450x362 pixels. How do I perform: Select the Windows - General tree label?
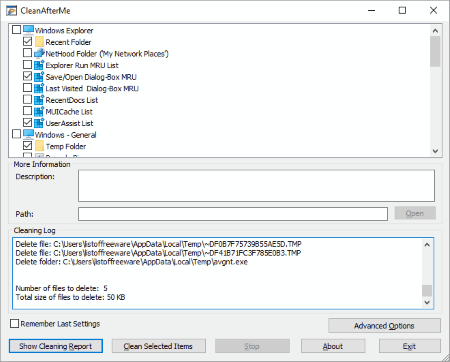click(x=66, y=135)
